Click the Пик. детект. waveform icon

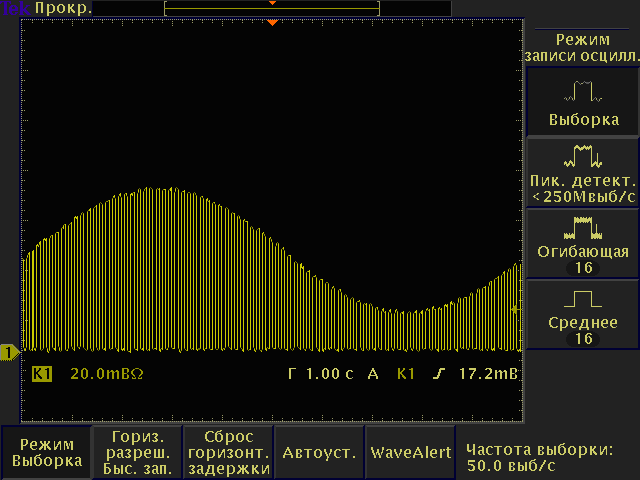tap(582, 156)
